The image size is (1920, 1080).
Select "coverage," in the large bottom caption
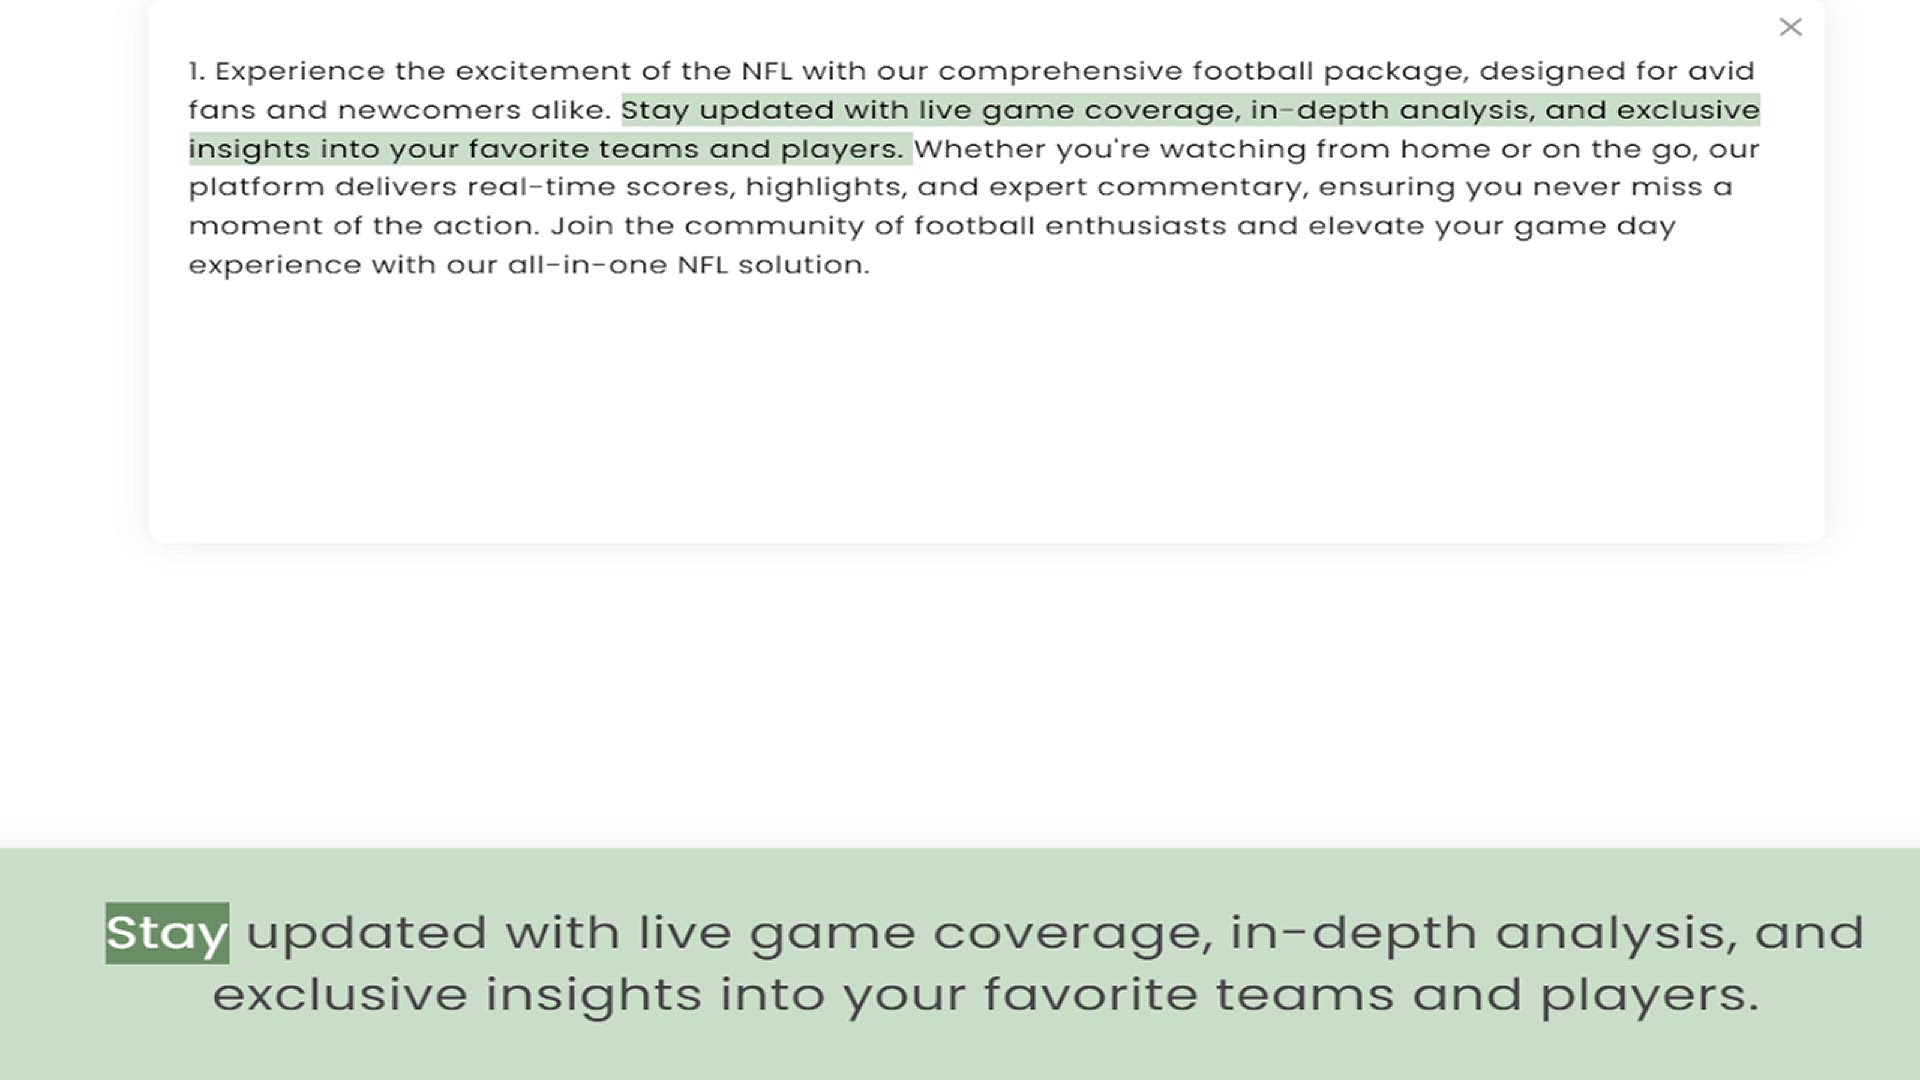1072,933
